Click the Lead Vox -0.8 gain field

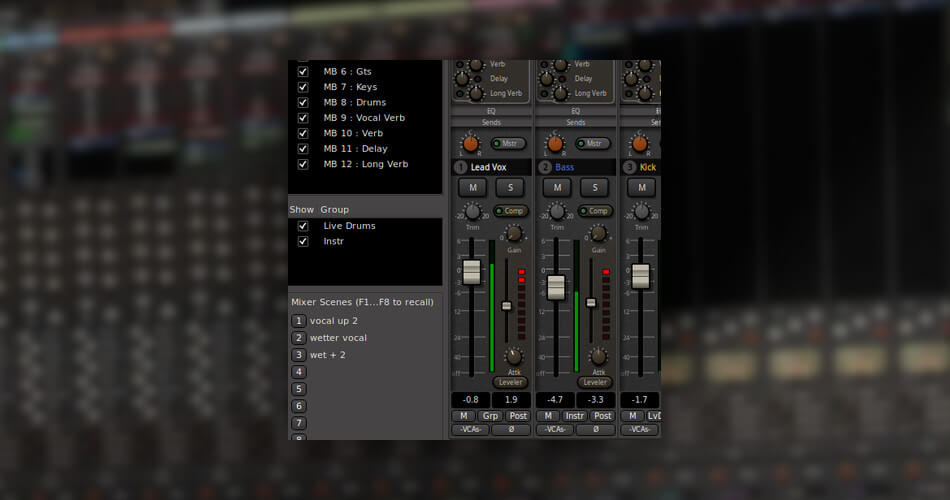click(x=471, y=399)
